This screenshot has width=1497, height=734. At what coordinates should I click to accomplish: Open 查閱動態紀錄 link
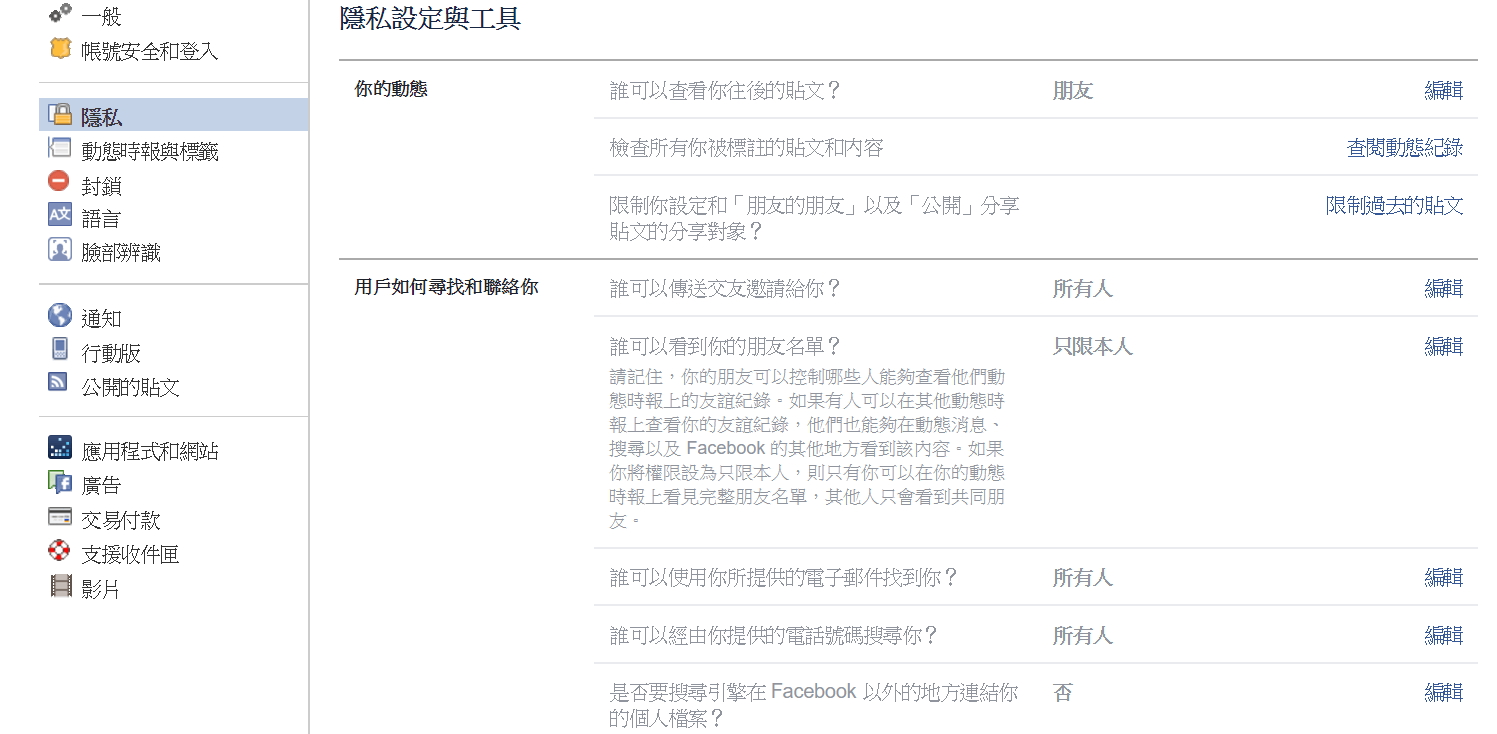(x=1404, y=149)
